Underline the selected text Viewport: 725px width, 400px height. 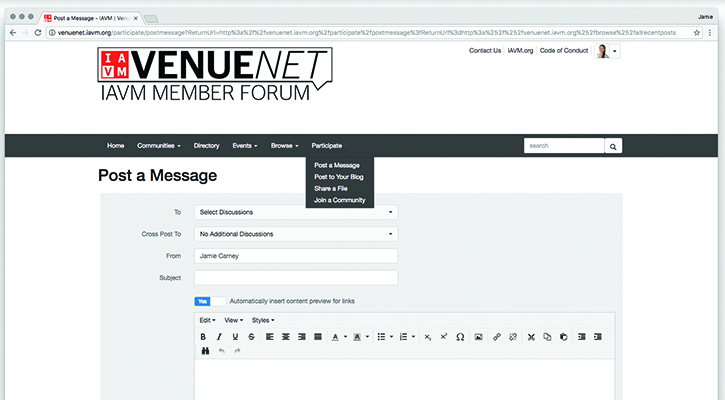235,337
